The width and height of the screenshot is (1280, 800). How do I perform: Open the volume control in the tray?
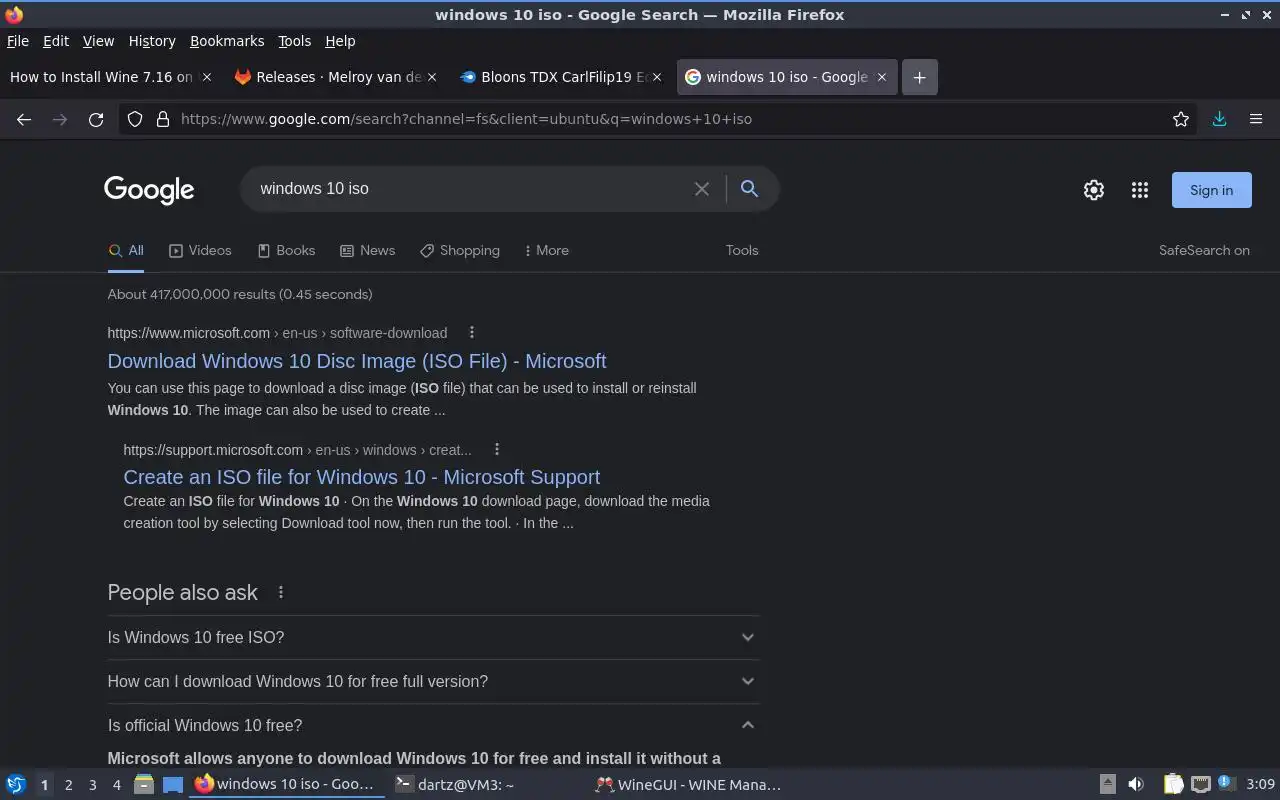(1136, 785)
